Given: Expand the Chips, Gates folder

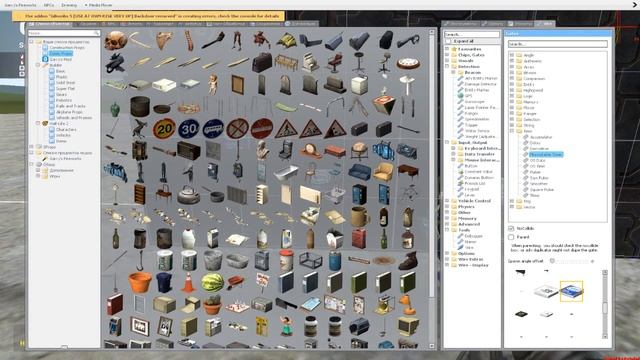Looking at the screenshot, I should point(447,55).
